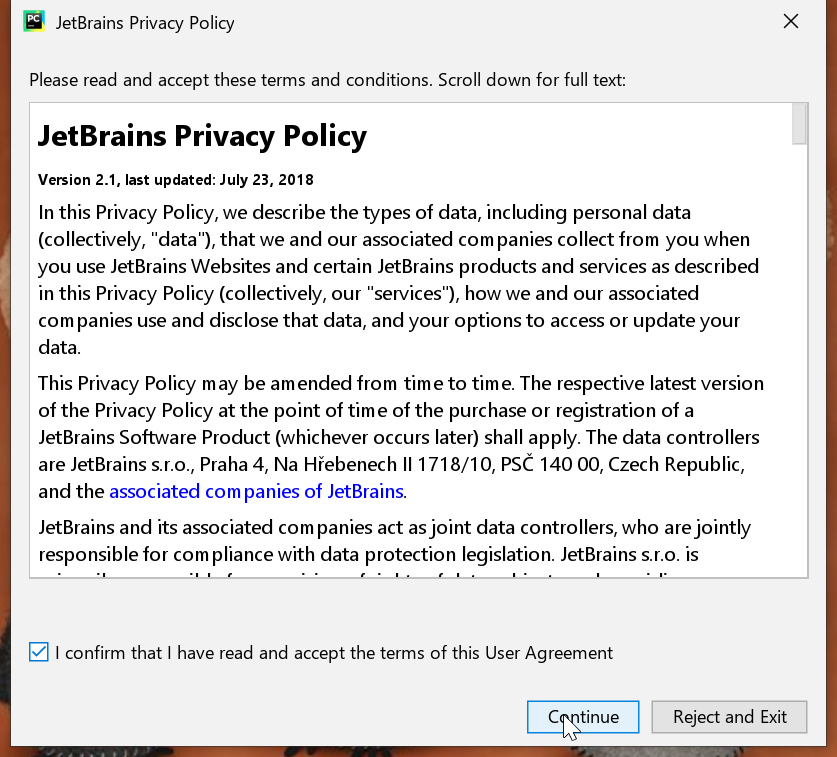Image resolution: width=837 pixels, height=757 pixels.
Task: Click the paragraph starting 'In this Privacy Policy'
Action: 400,280
